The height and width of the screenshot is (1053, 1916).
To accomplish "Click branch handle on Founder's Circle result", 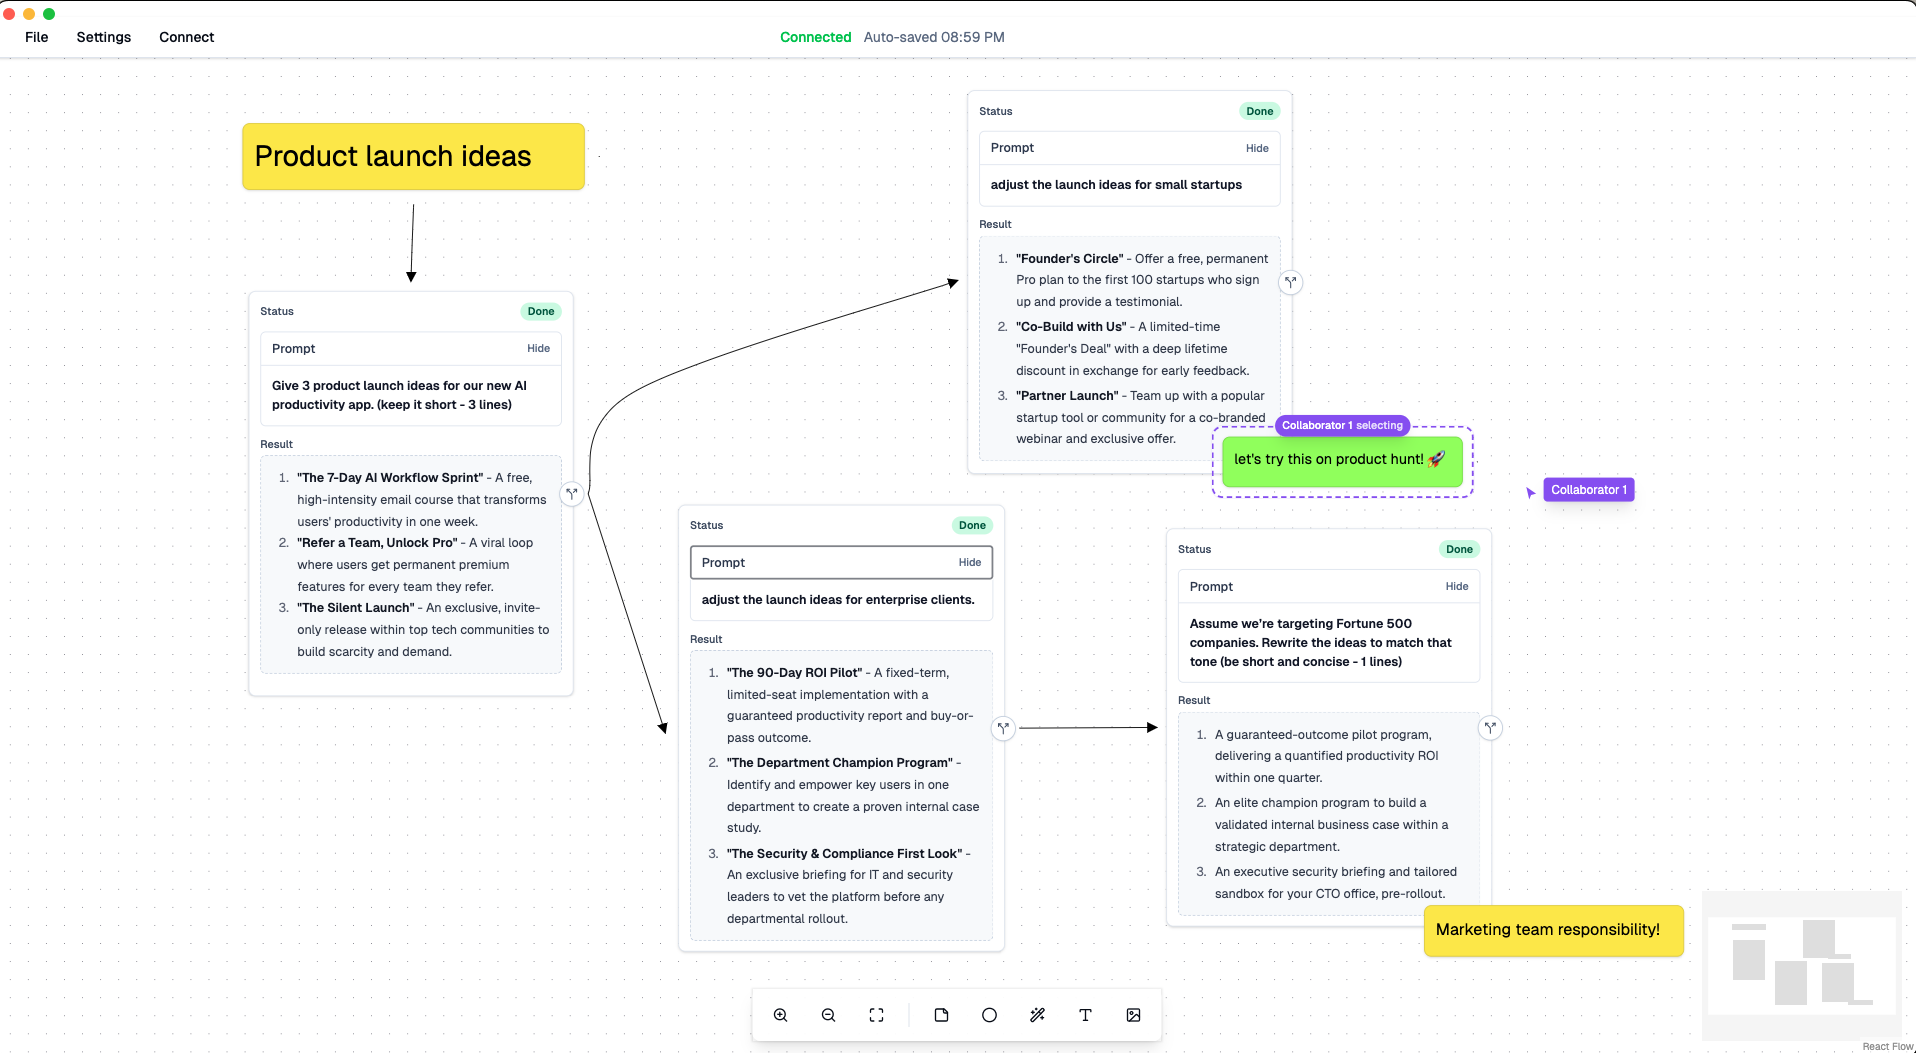I will pyautogui.click(x=1291, y=282).
